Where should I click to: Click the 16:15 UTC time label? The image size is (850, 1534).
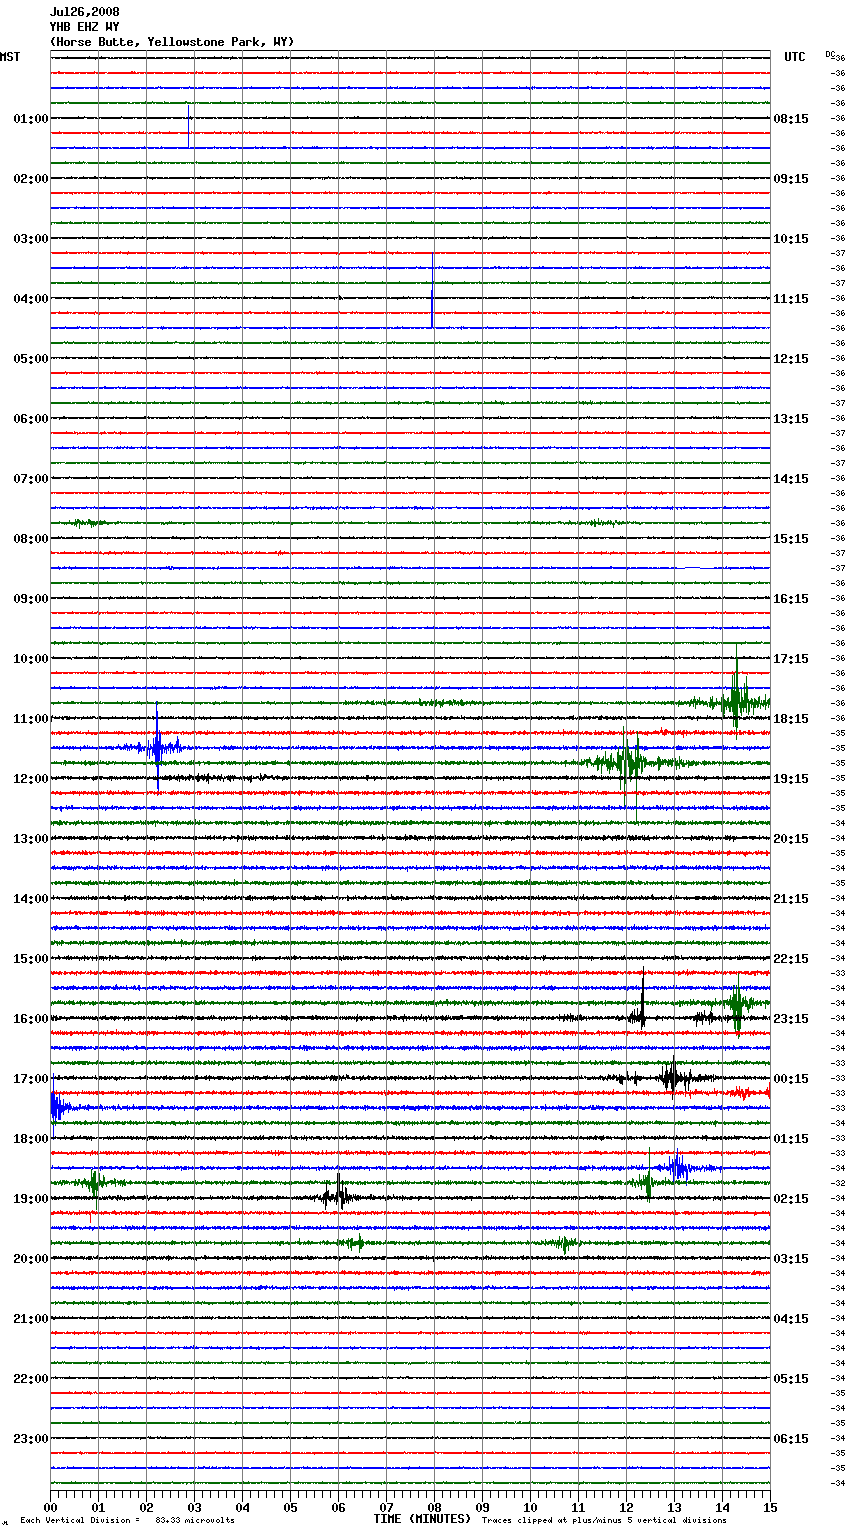point(791,599)
